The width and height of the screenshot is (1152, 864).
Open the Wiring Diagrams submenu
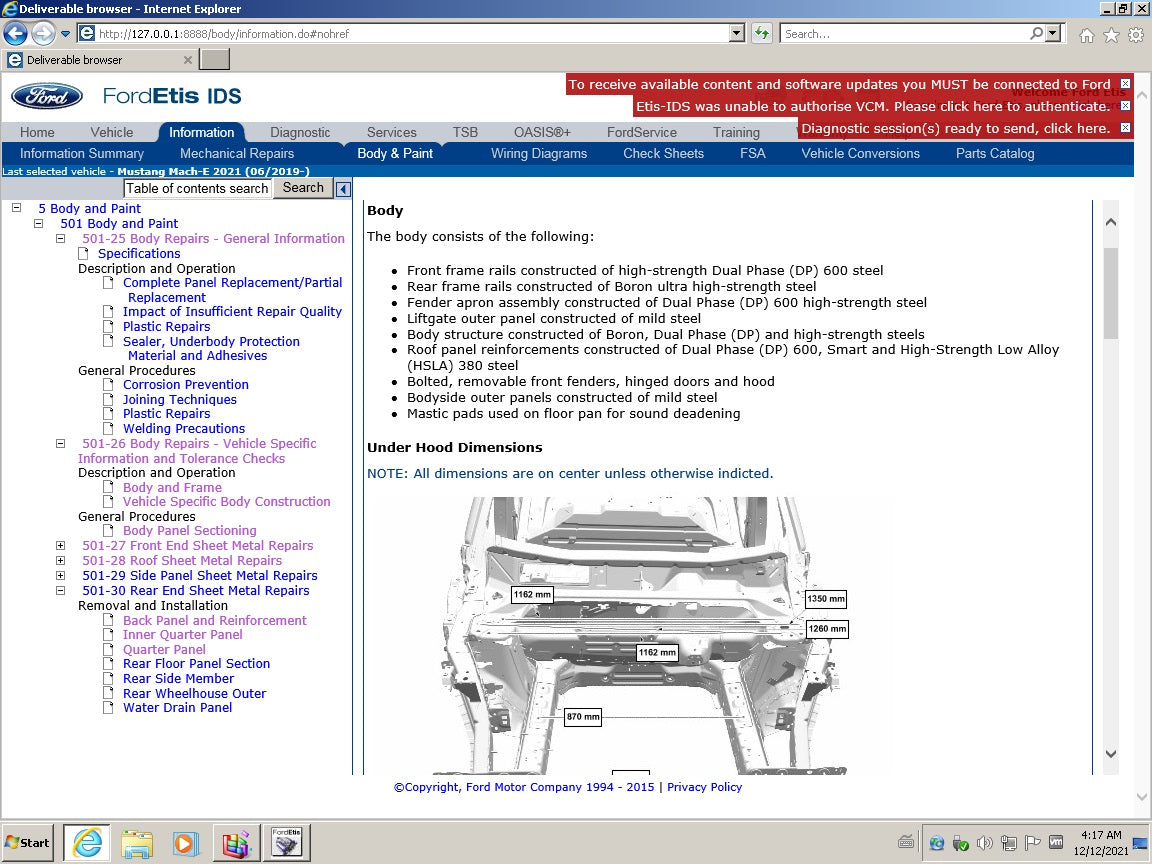tap(538, 153)
